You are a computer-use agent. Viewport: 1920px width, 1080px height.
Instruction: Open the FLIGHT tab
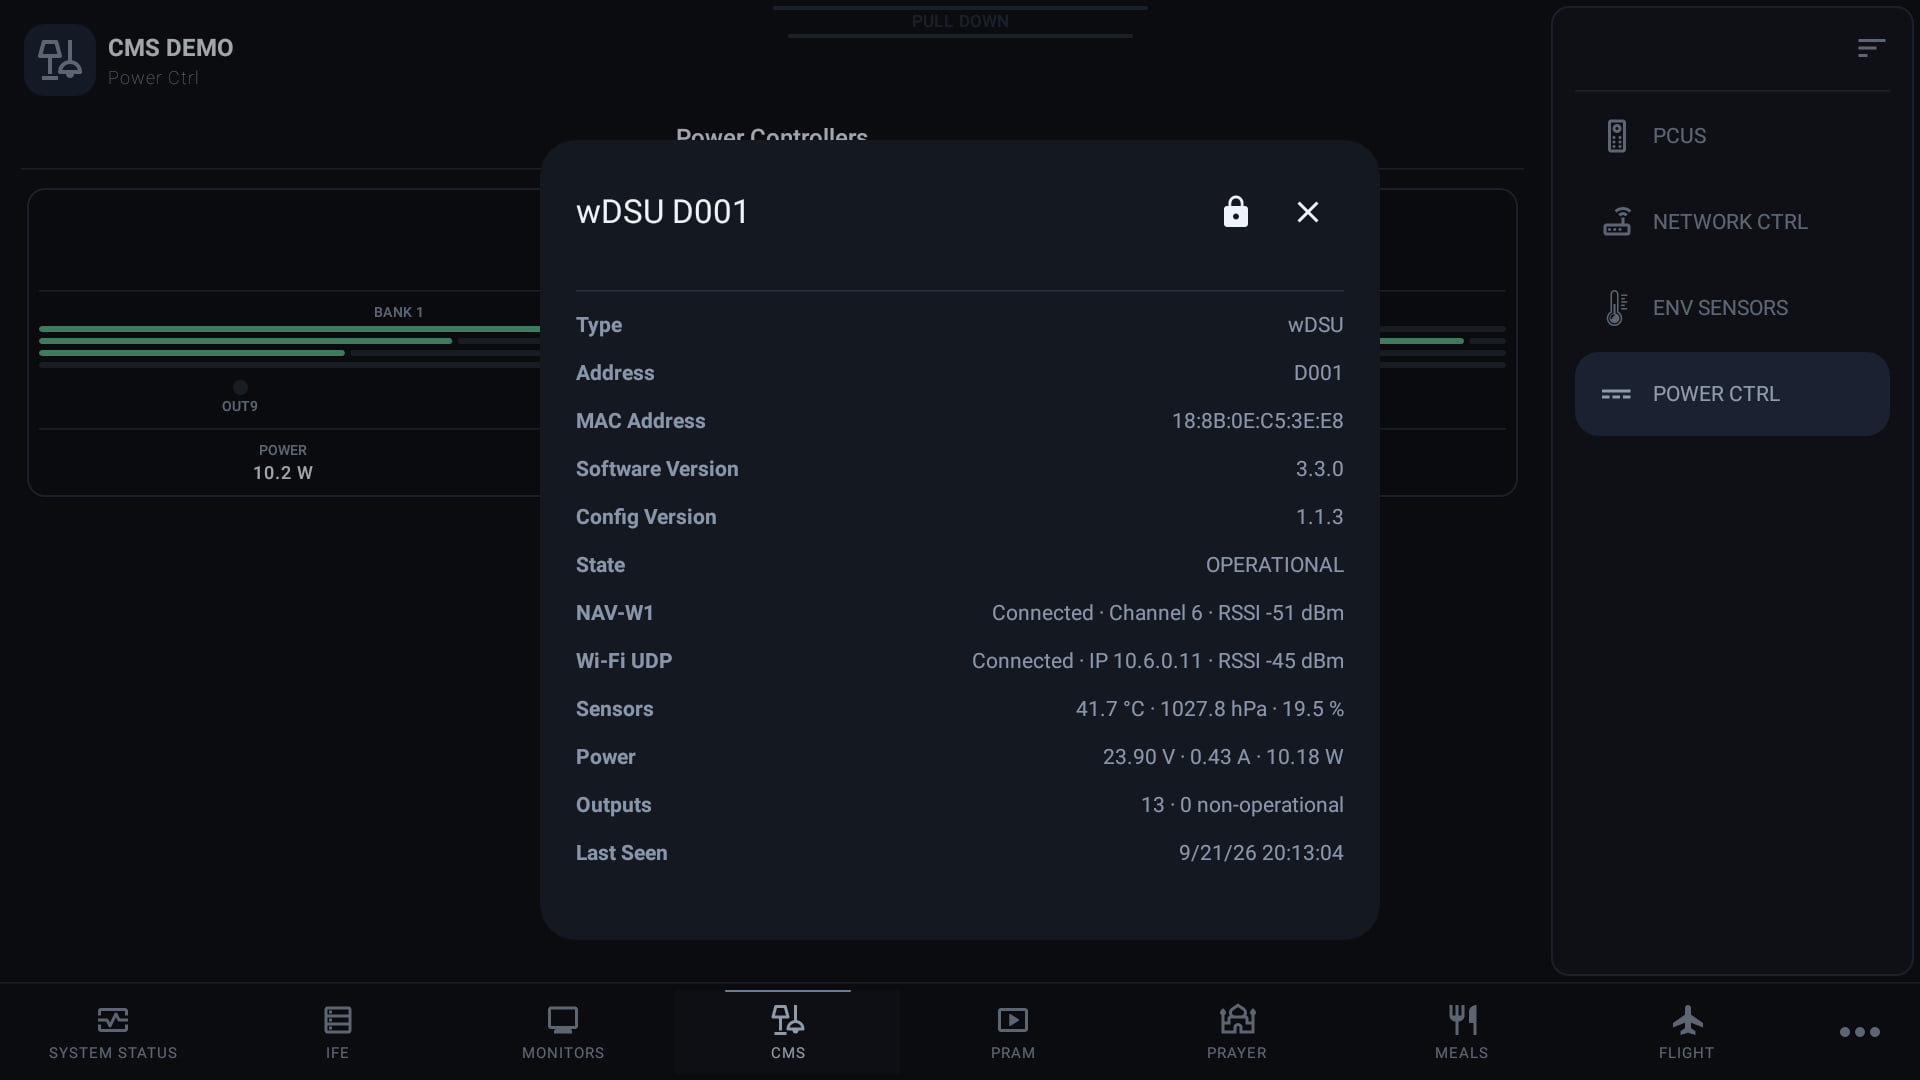1687,1032
